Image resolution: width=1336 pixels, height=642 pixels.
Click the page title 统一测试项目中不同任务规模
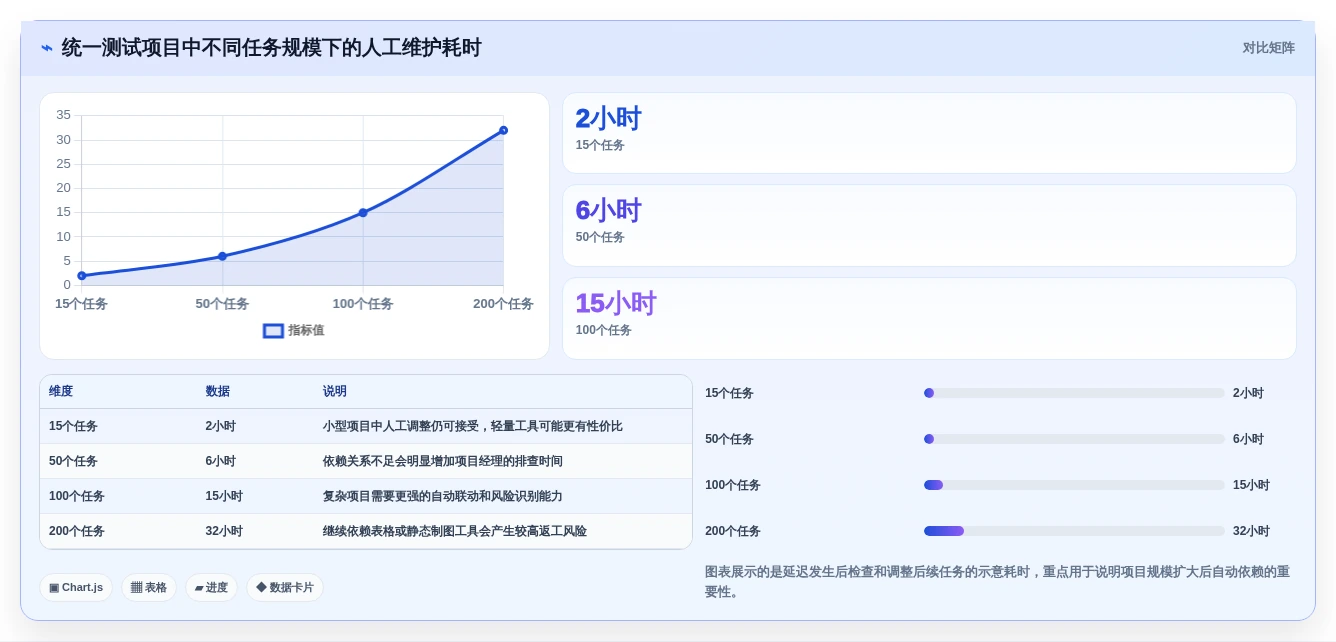point(272,48)
